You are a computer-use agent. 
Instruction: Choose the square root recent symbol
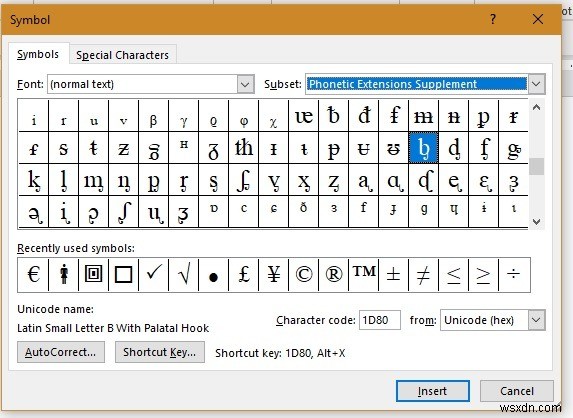[183, 274]
